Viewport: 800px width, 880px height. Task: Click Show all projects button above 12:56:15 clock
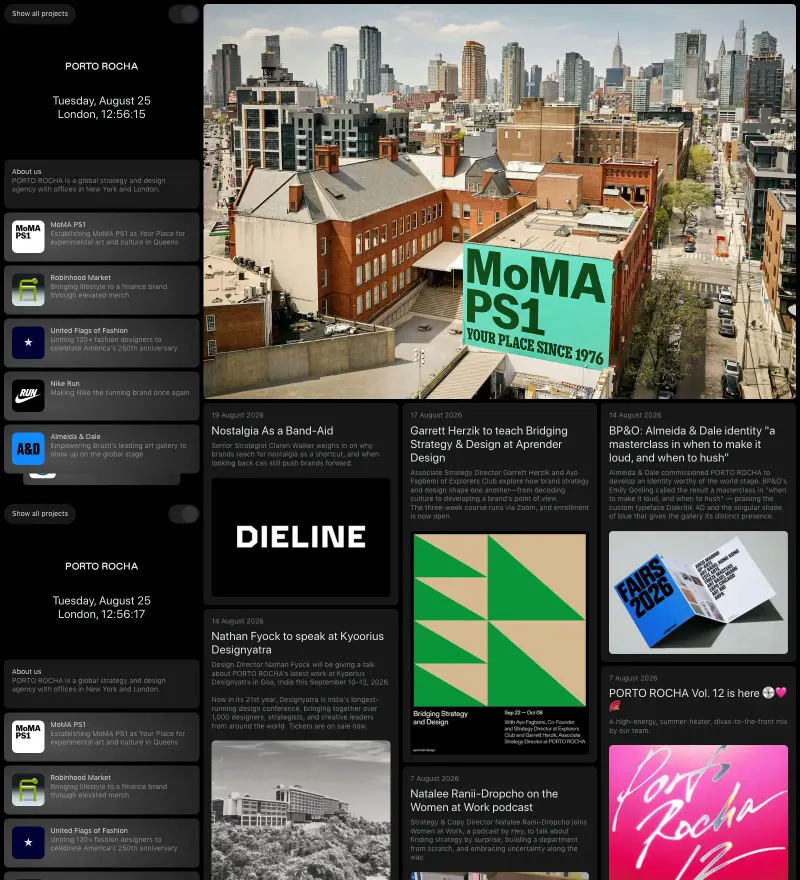coord(40,14)
